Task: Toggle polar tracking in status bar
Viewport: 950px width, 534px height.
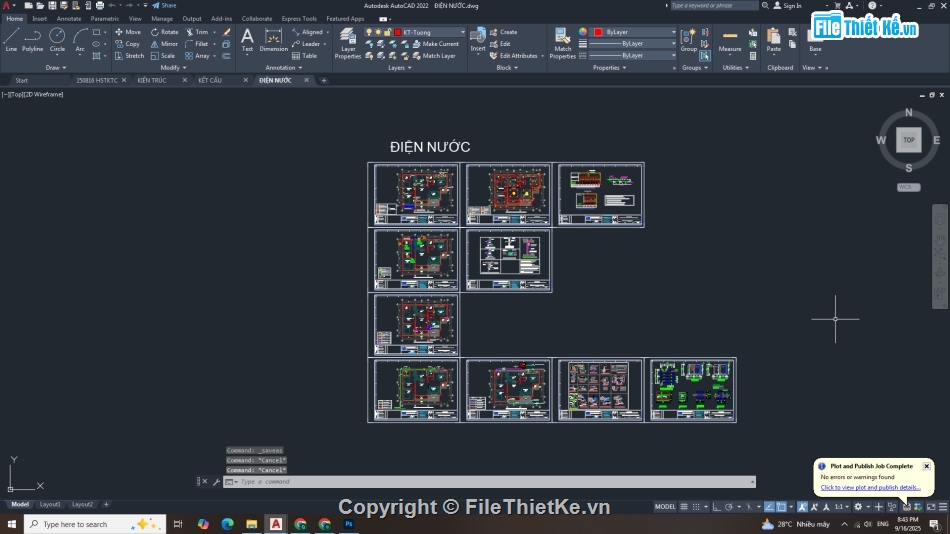Action: (729, 507)
